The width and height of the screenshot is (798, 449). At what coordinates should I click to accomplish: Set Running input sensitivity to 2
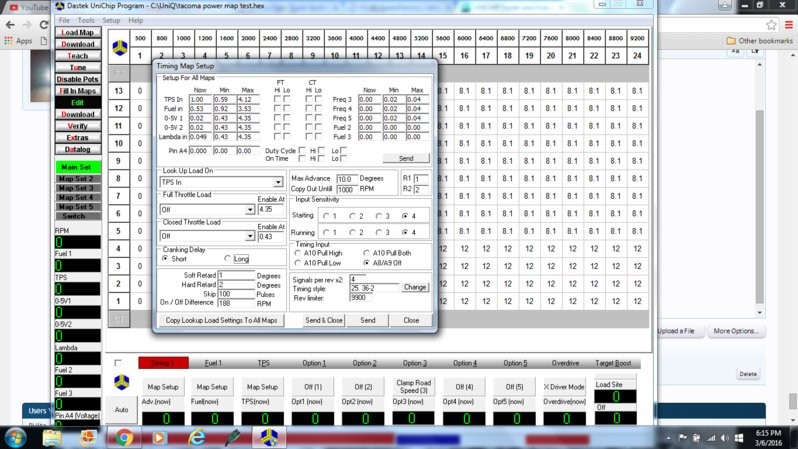coord(352,233)
